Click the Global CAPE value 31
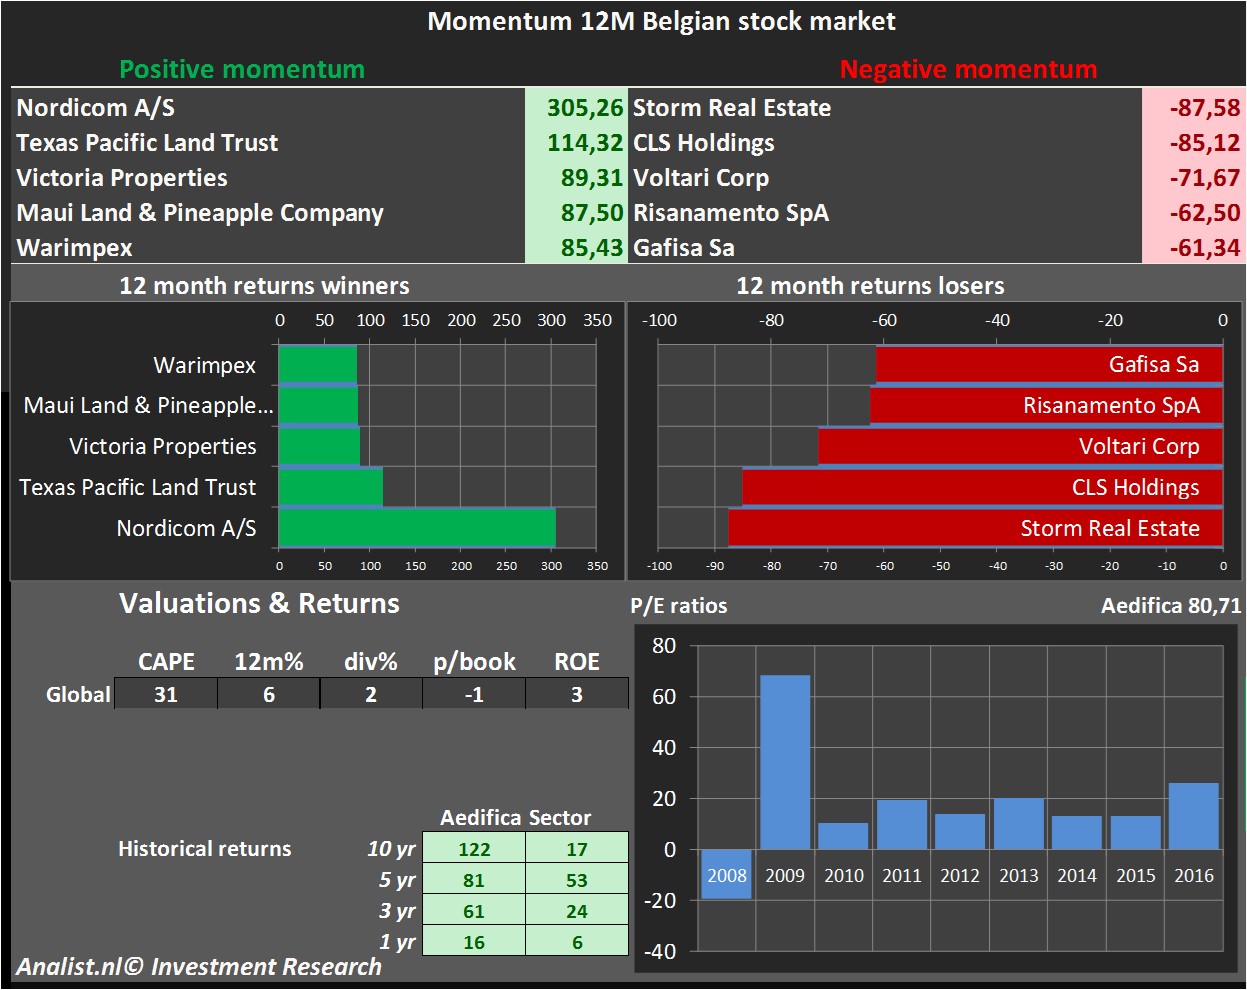This screenshot has height=990, width=1247. pos(166,694)
